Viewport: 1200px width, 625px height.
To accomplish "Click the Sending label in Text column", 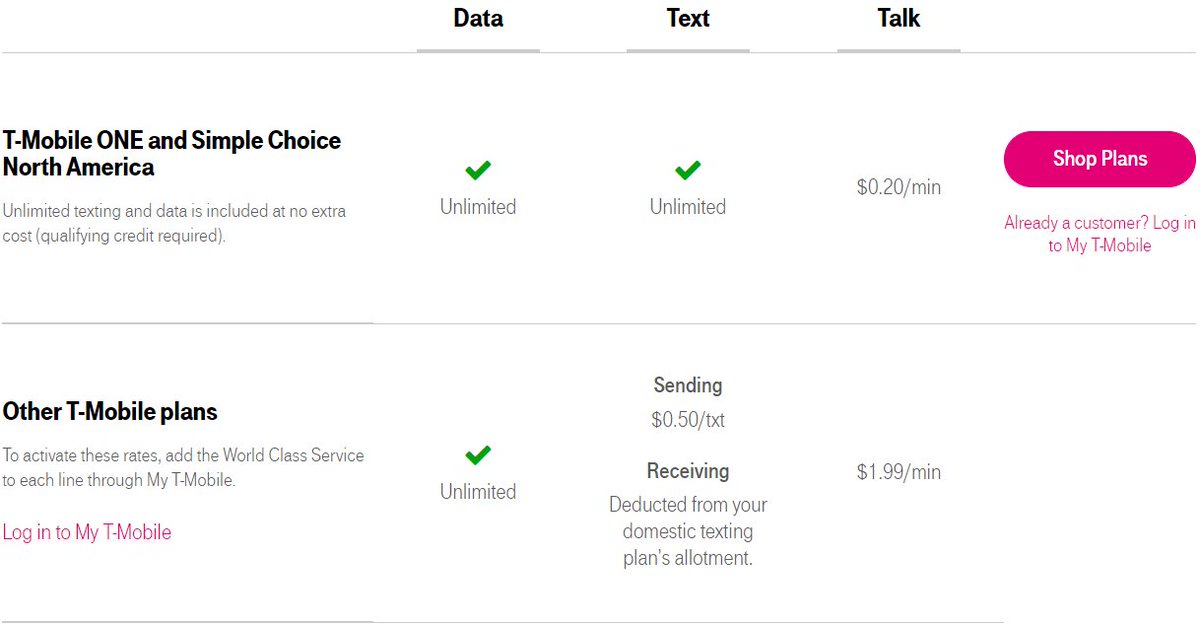I will pyautogui.click(x=688, y=385).
